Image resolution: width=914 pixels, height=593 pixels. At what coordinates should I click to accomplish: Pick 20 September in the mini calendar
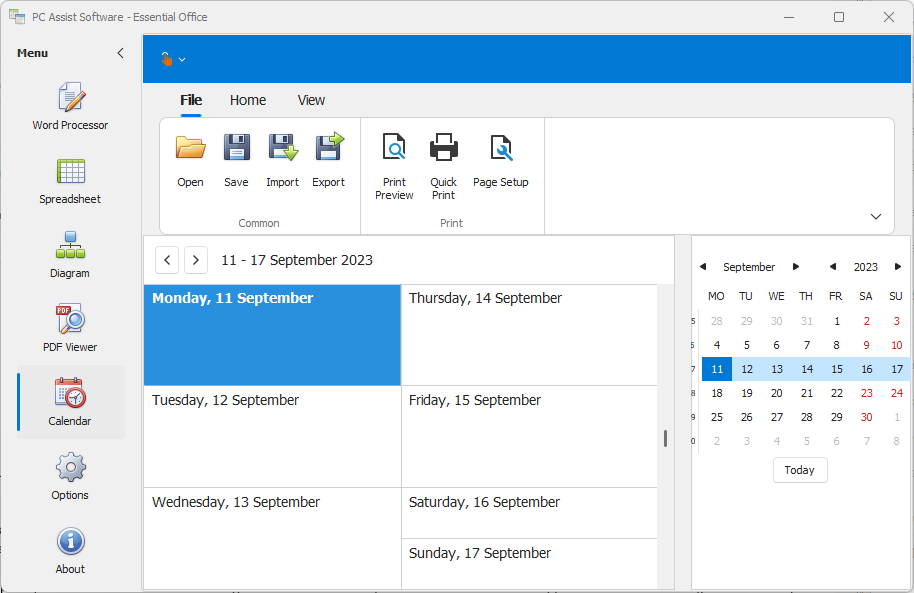tap(777, 393)
